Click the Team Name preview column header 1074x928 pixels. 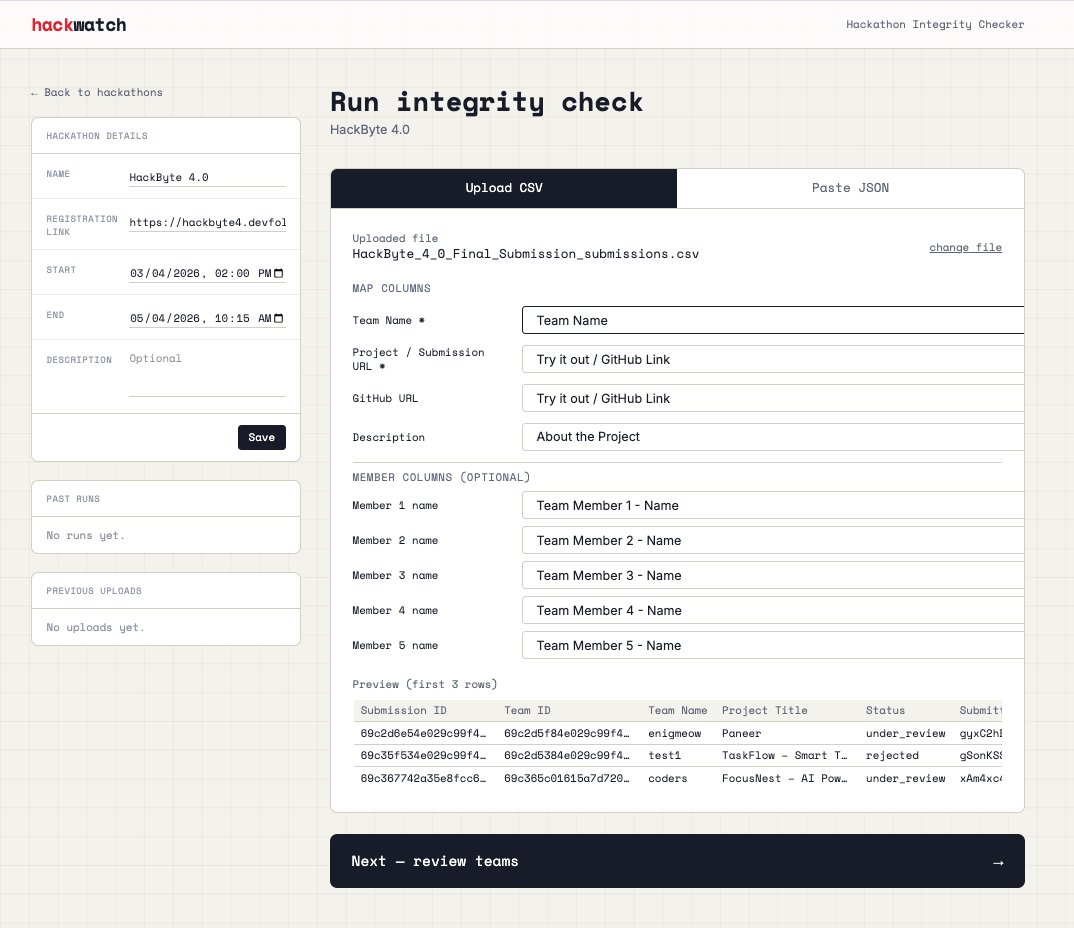[x=677, y=711]
